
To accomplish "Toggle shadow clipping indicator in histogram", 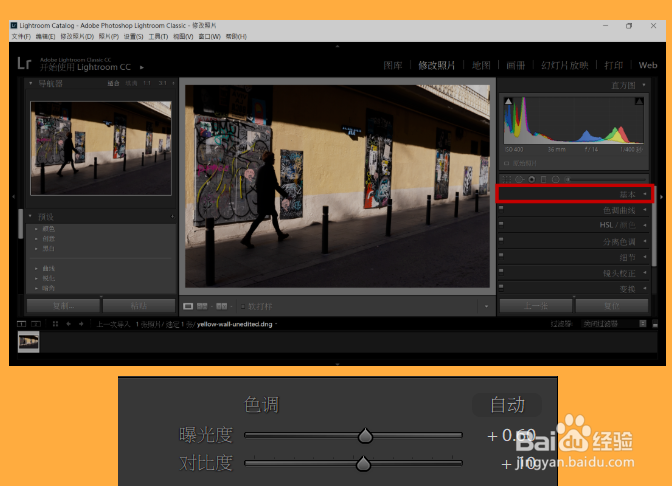I will pyautogui.click(x=508, y=101).
